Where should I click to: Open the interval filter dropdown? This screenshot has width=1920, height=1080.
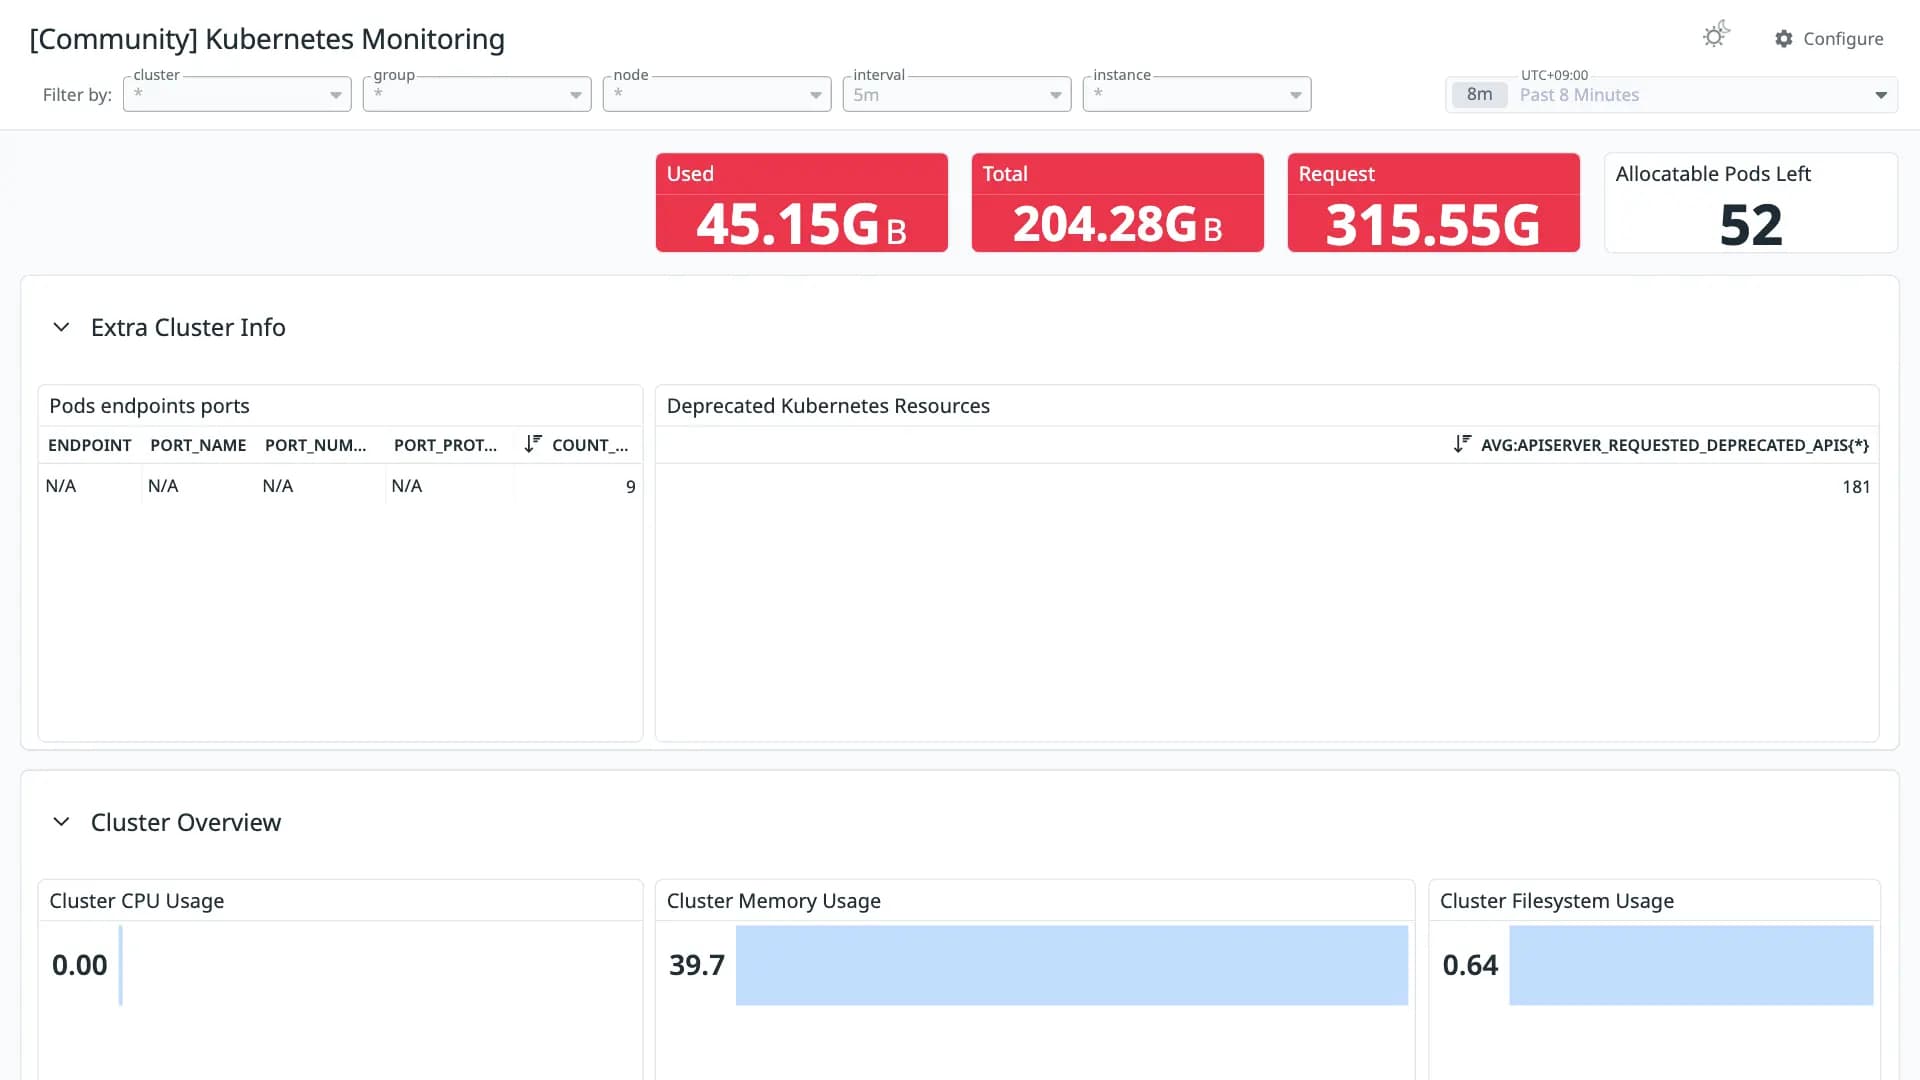tap(957, 94)
